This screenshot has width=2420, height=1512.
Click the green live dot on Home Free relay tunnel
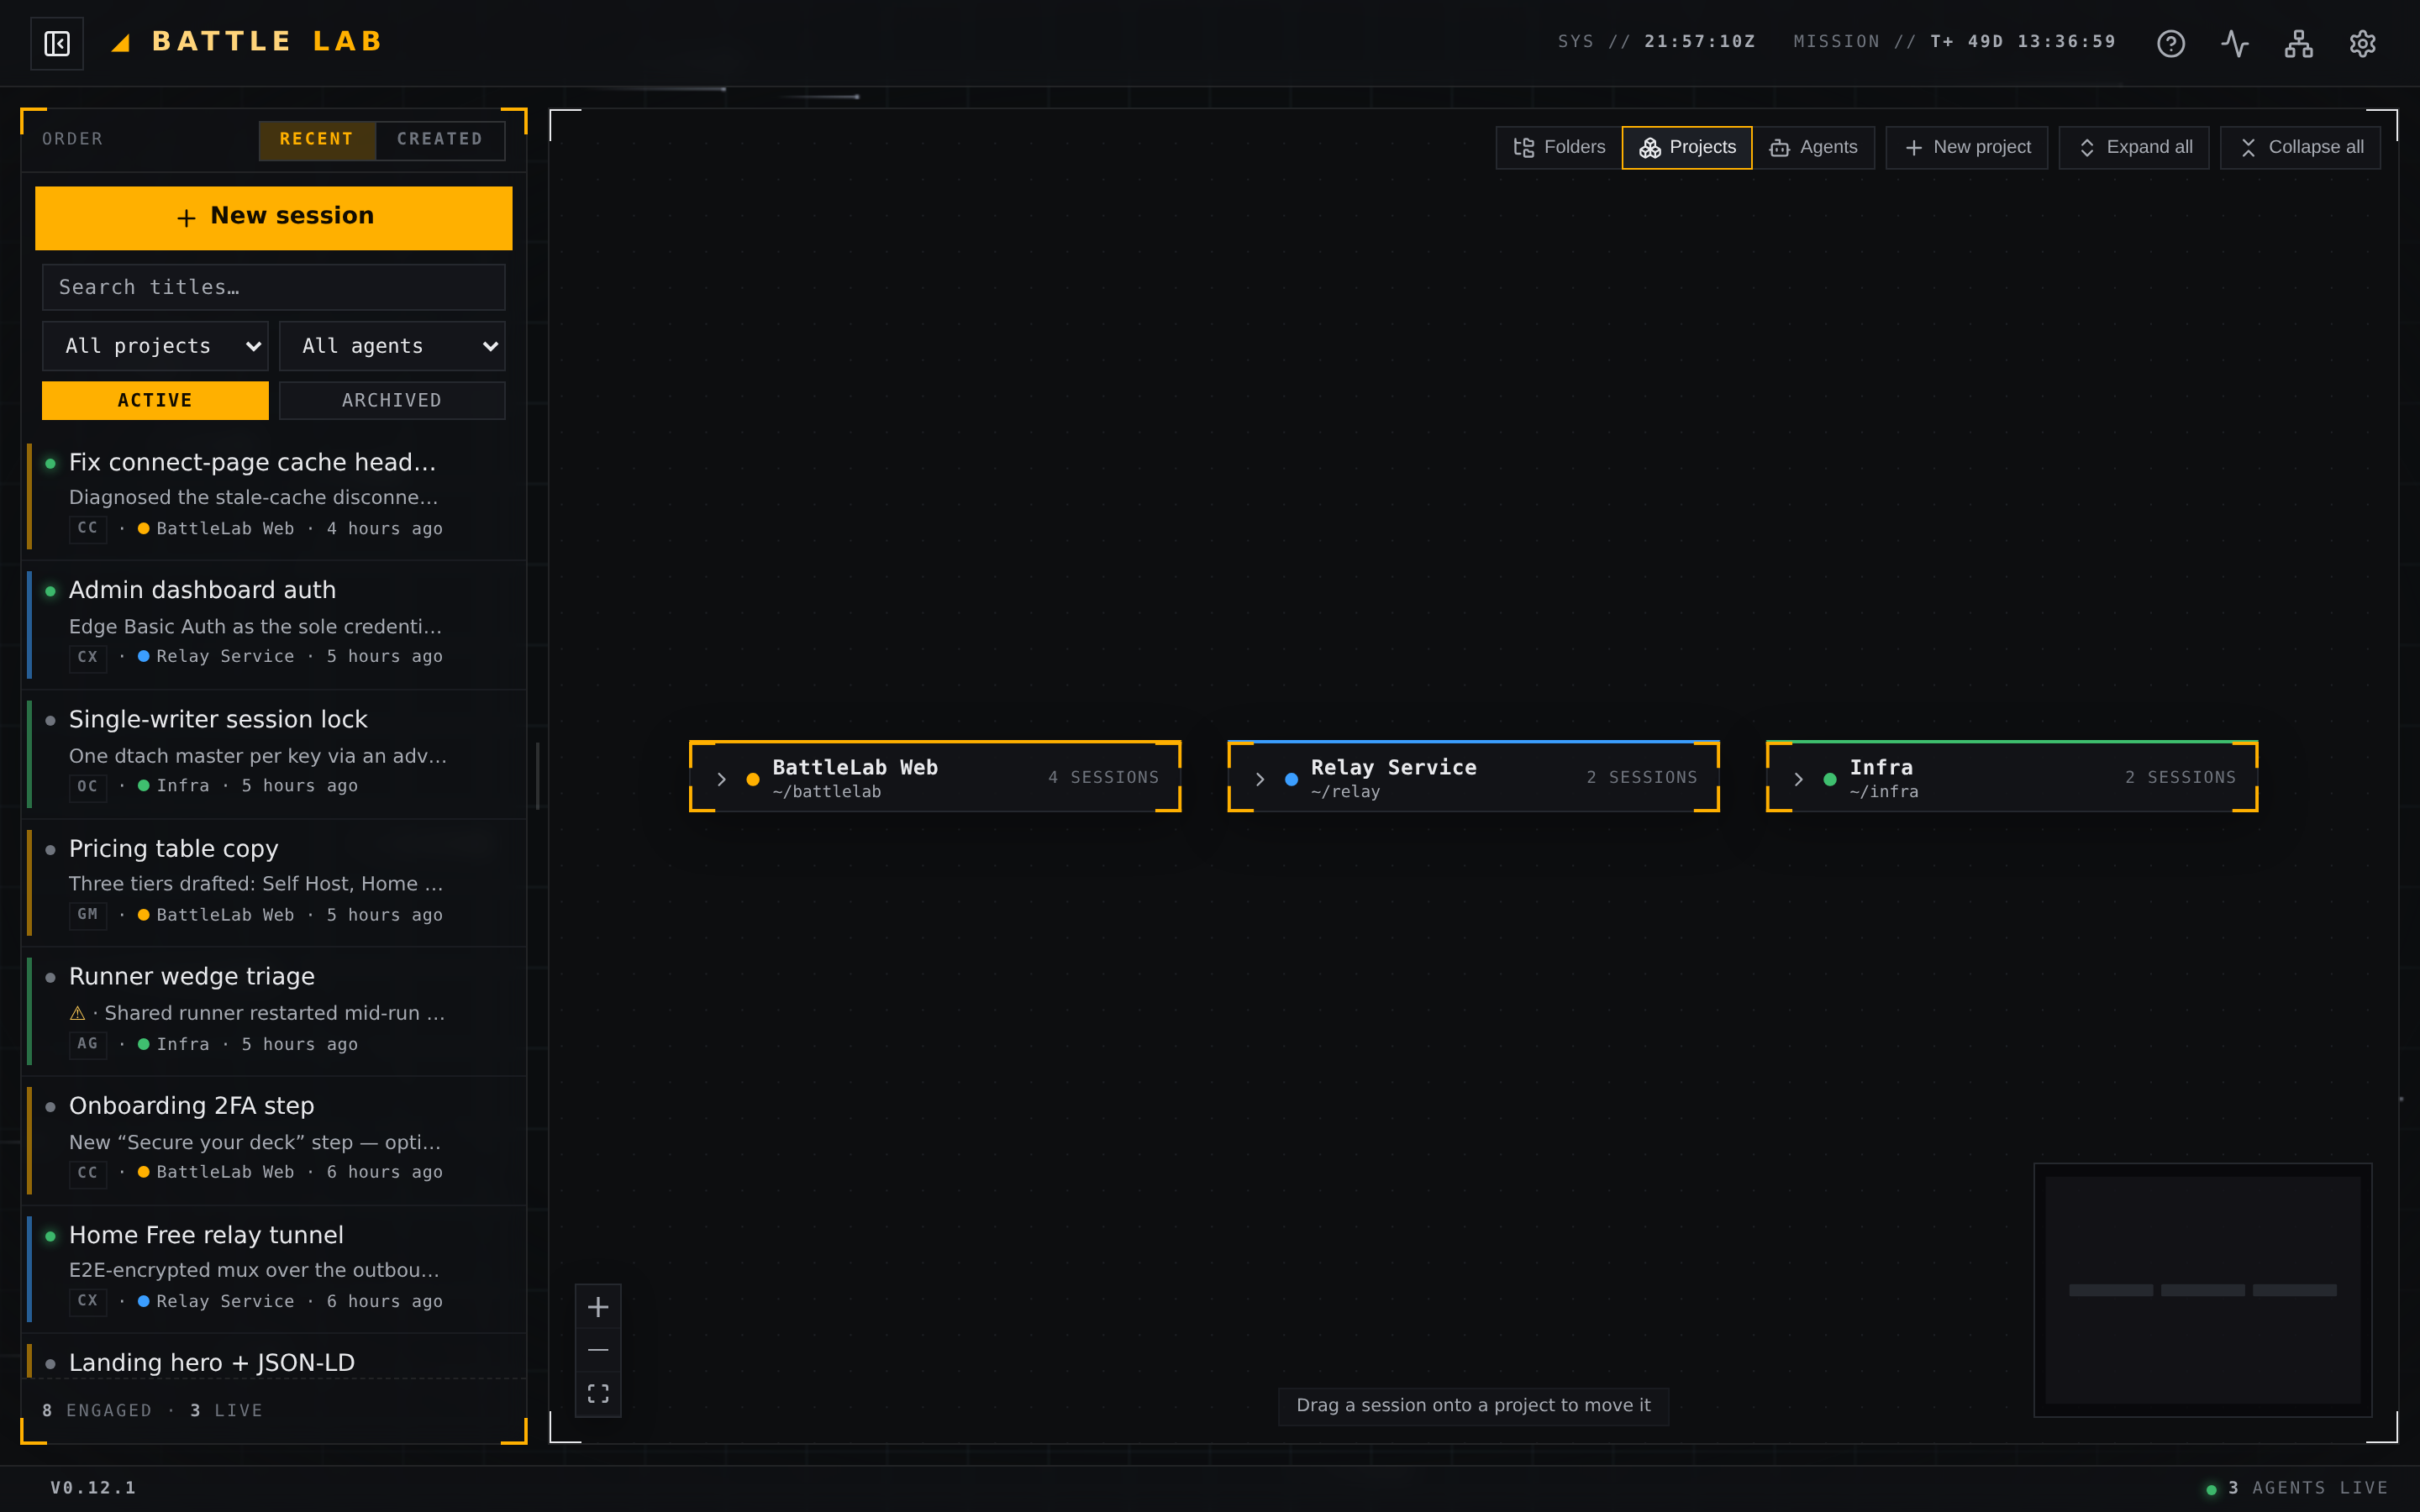(50, 1236)
